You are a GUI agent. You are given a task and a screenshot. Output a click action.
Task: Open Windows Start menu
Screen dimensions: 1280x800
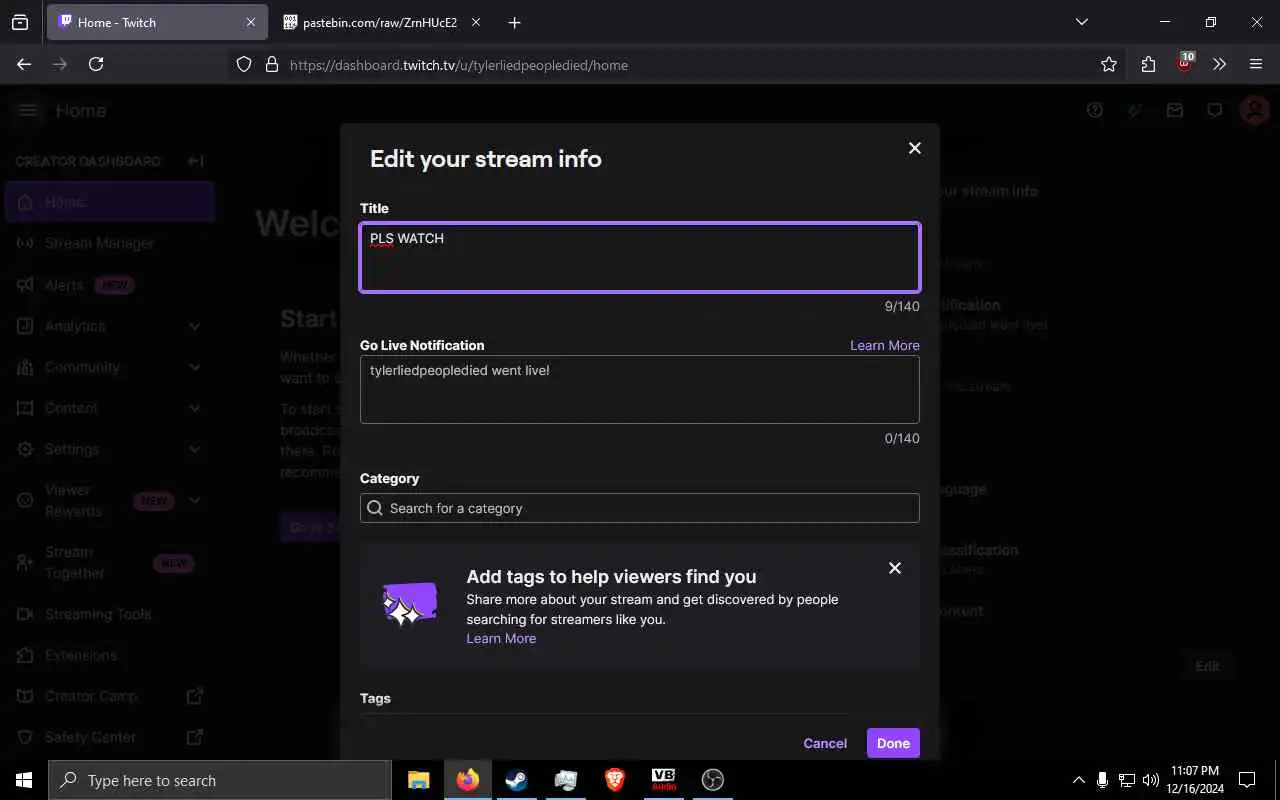24,780
